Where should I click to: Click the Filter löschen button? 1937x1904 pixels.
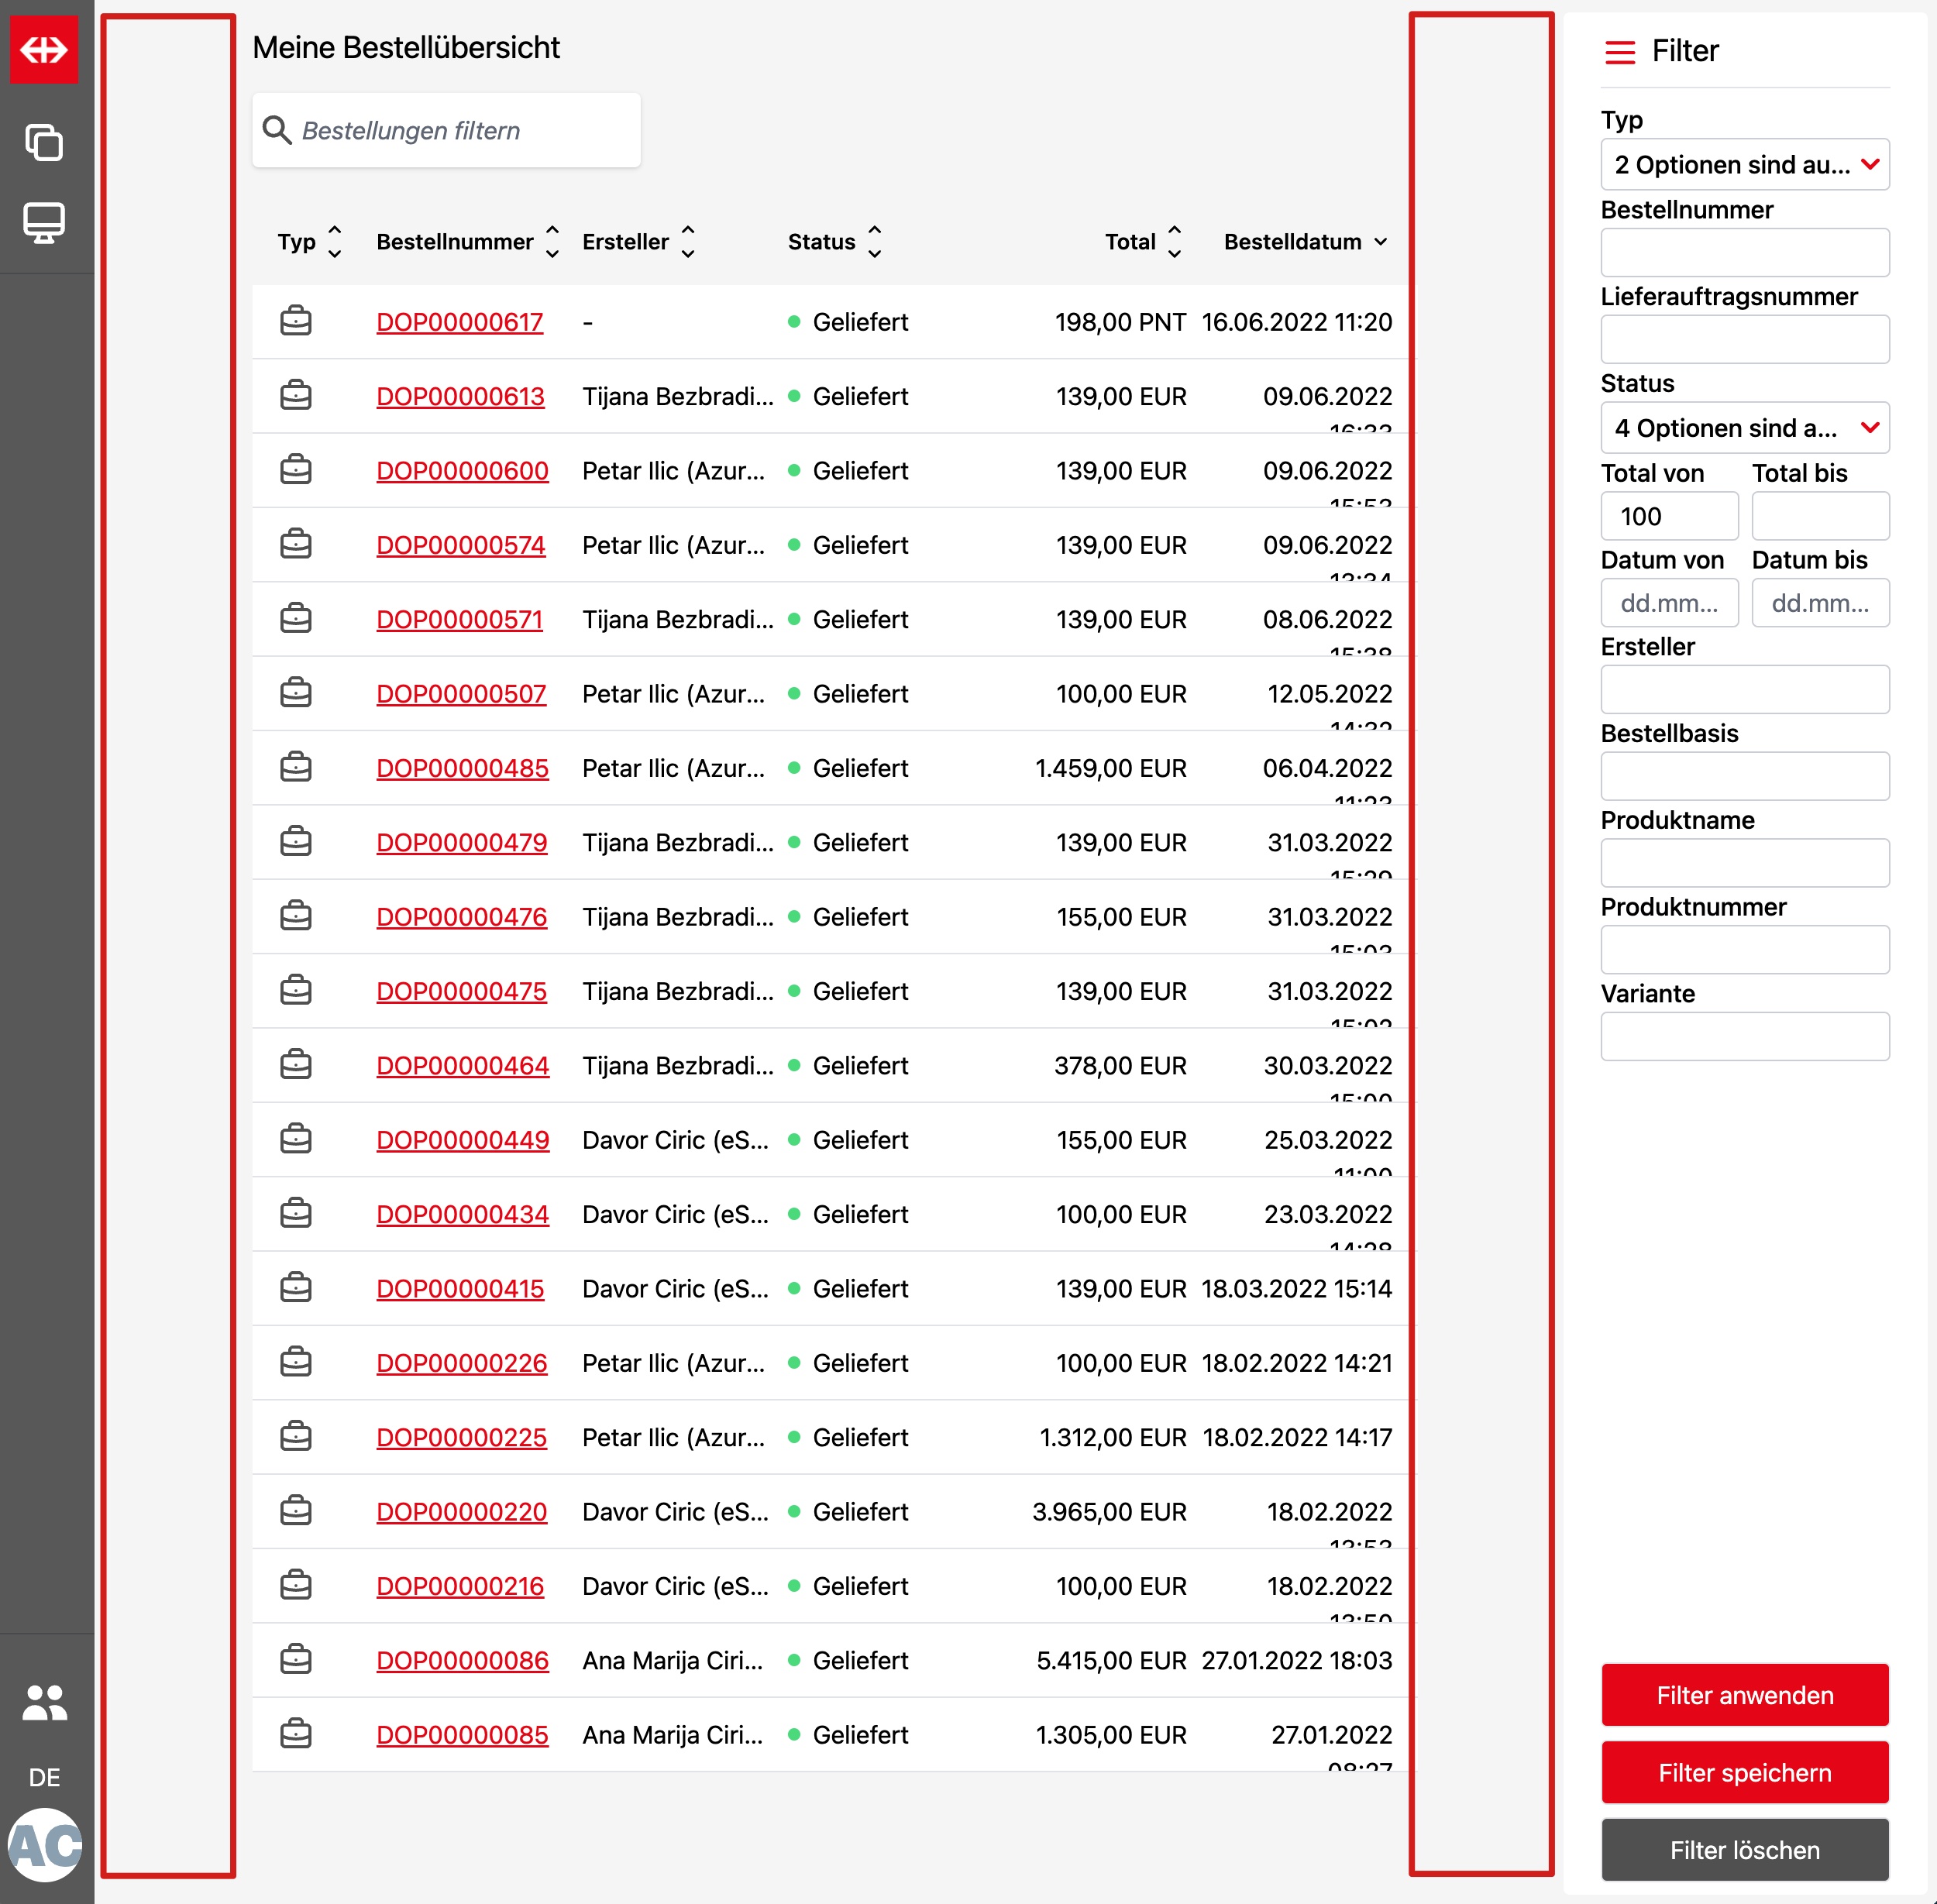coord(1744,1850)
